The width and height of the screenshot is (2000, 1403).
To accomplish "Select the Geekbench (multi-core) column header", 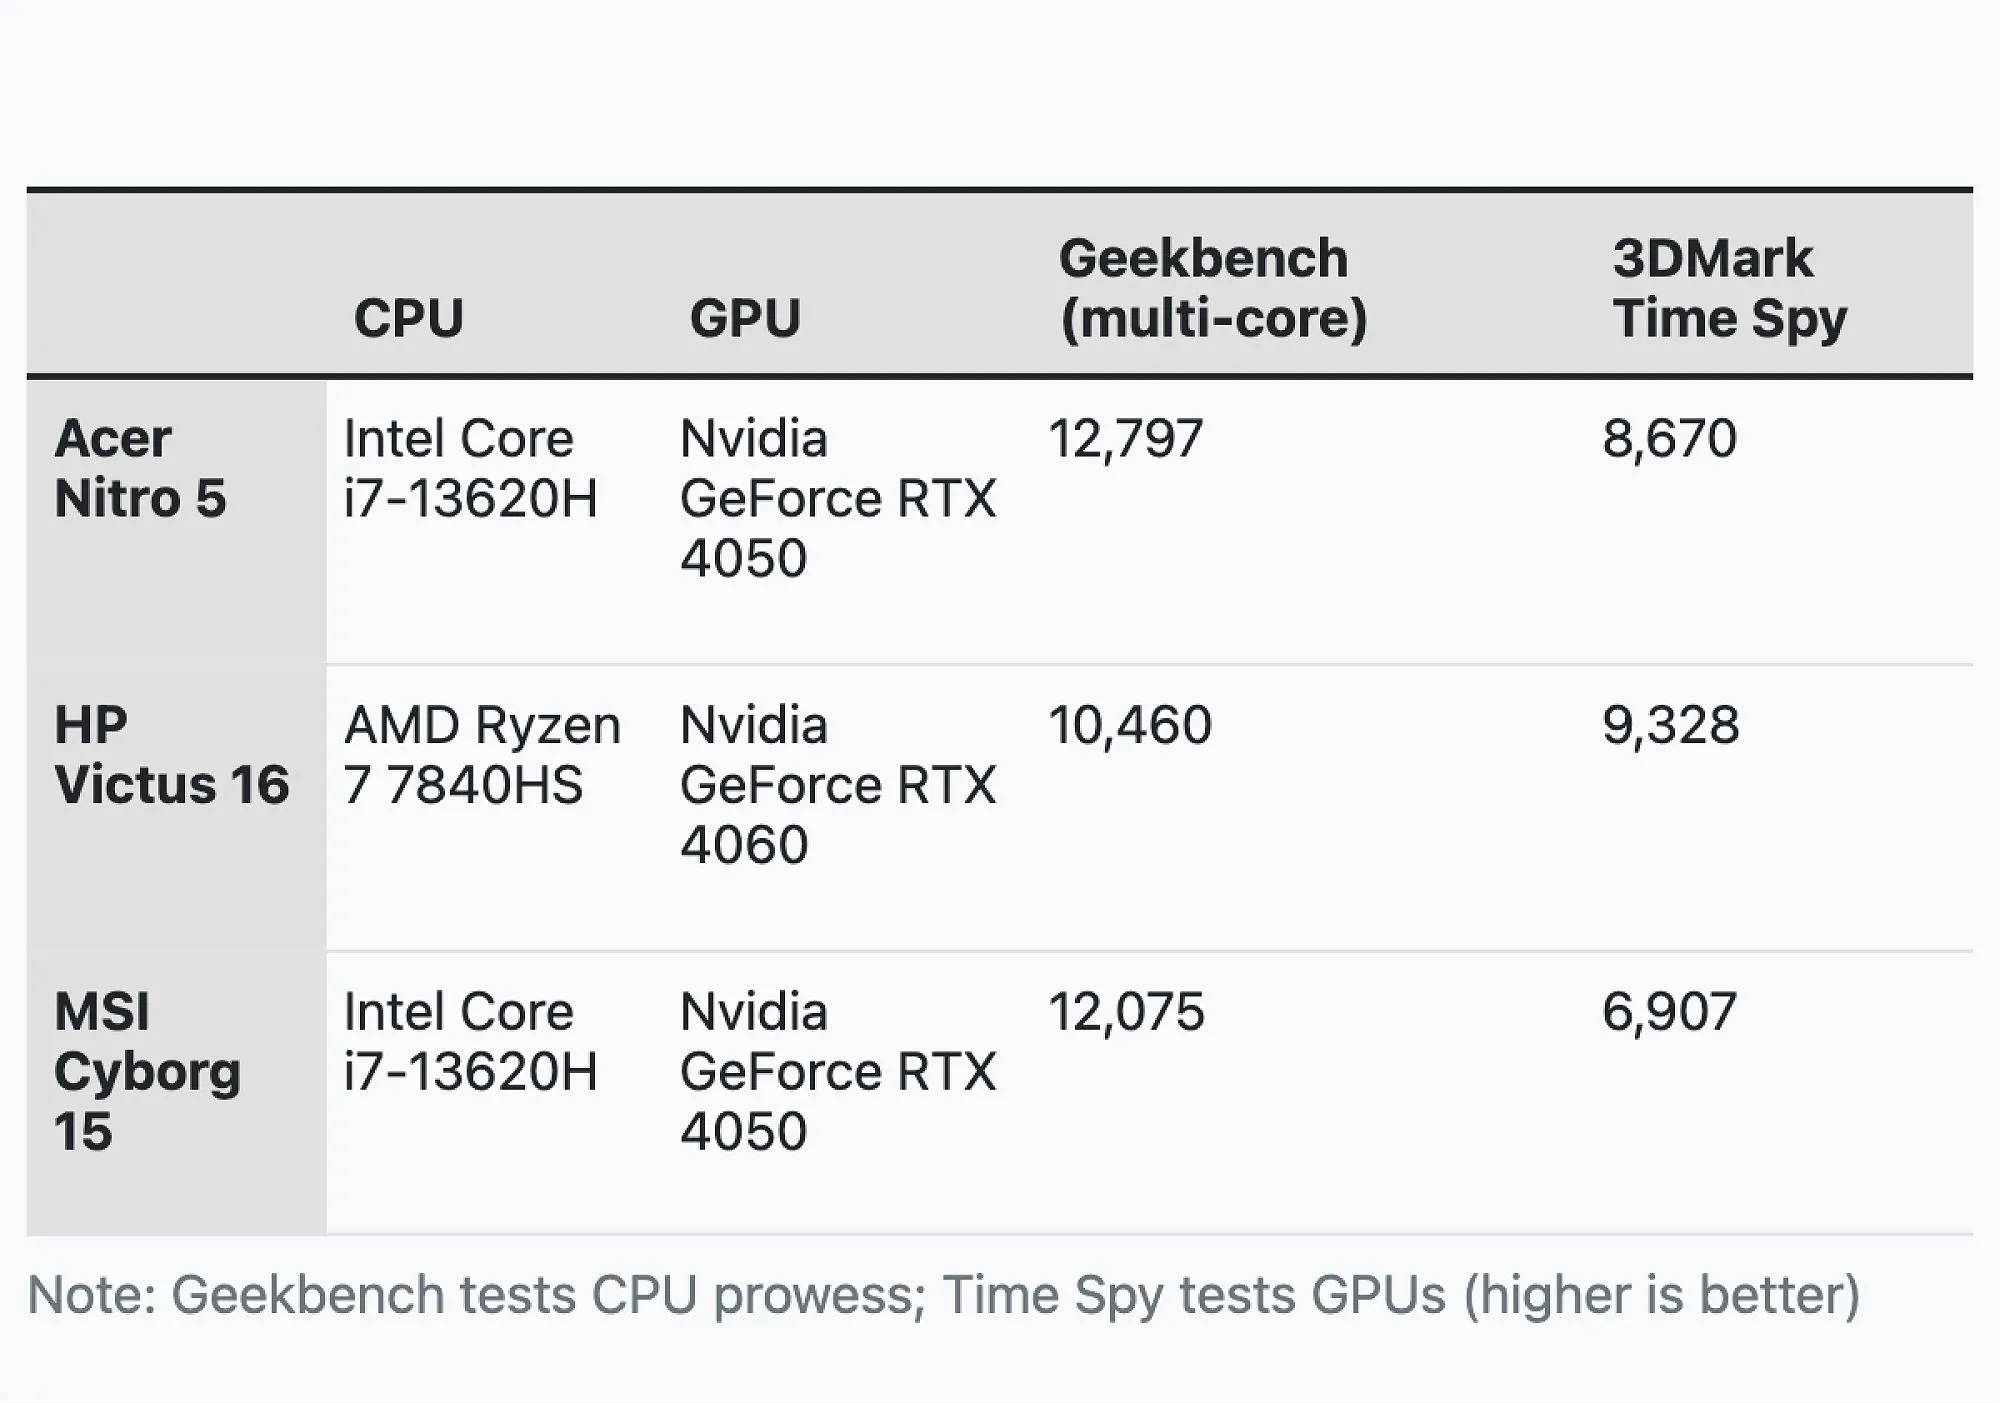I will coord(1213,288).
